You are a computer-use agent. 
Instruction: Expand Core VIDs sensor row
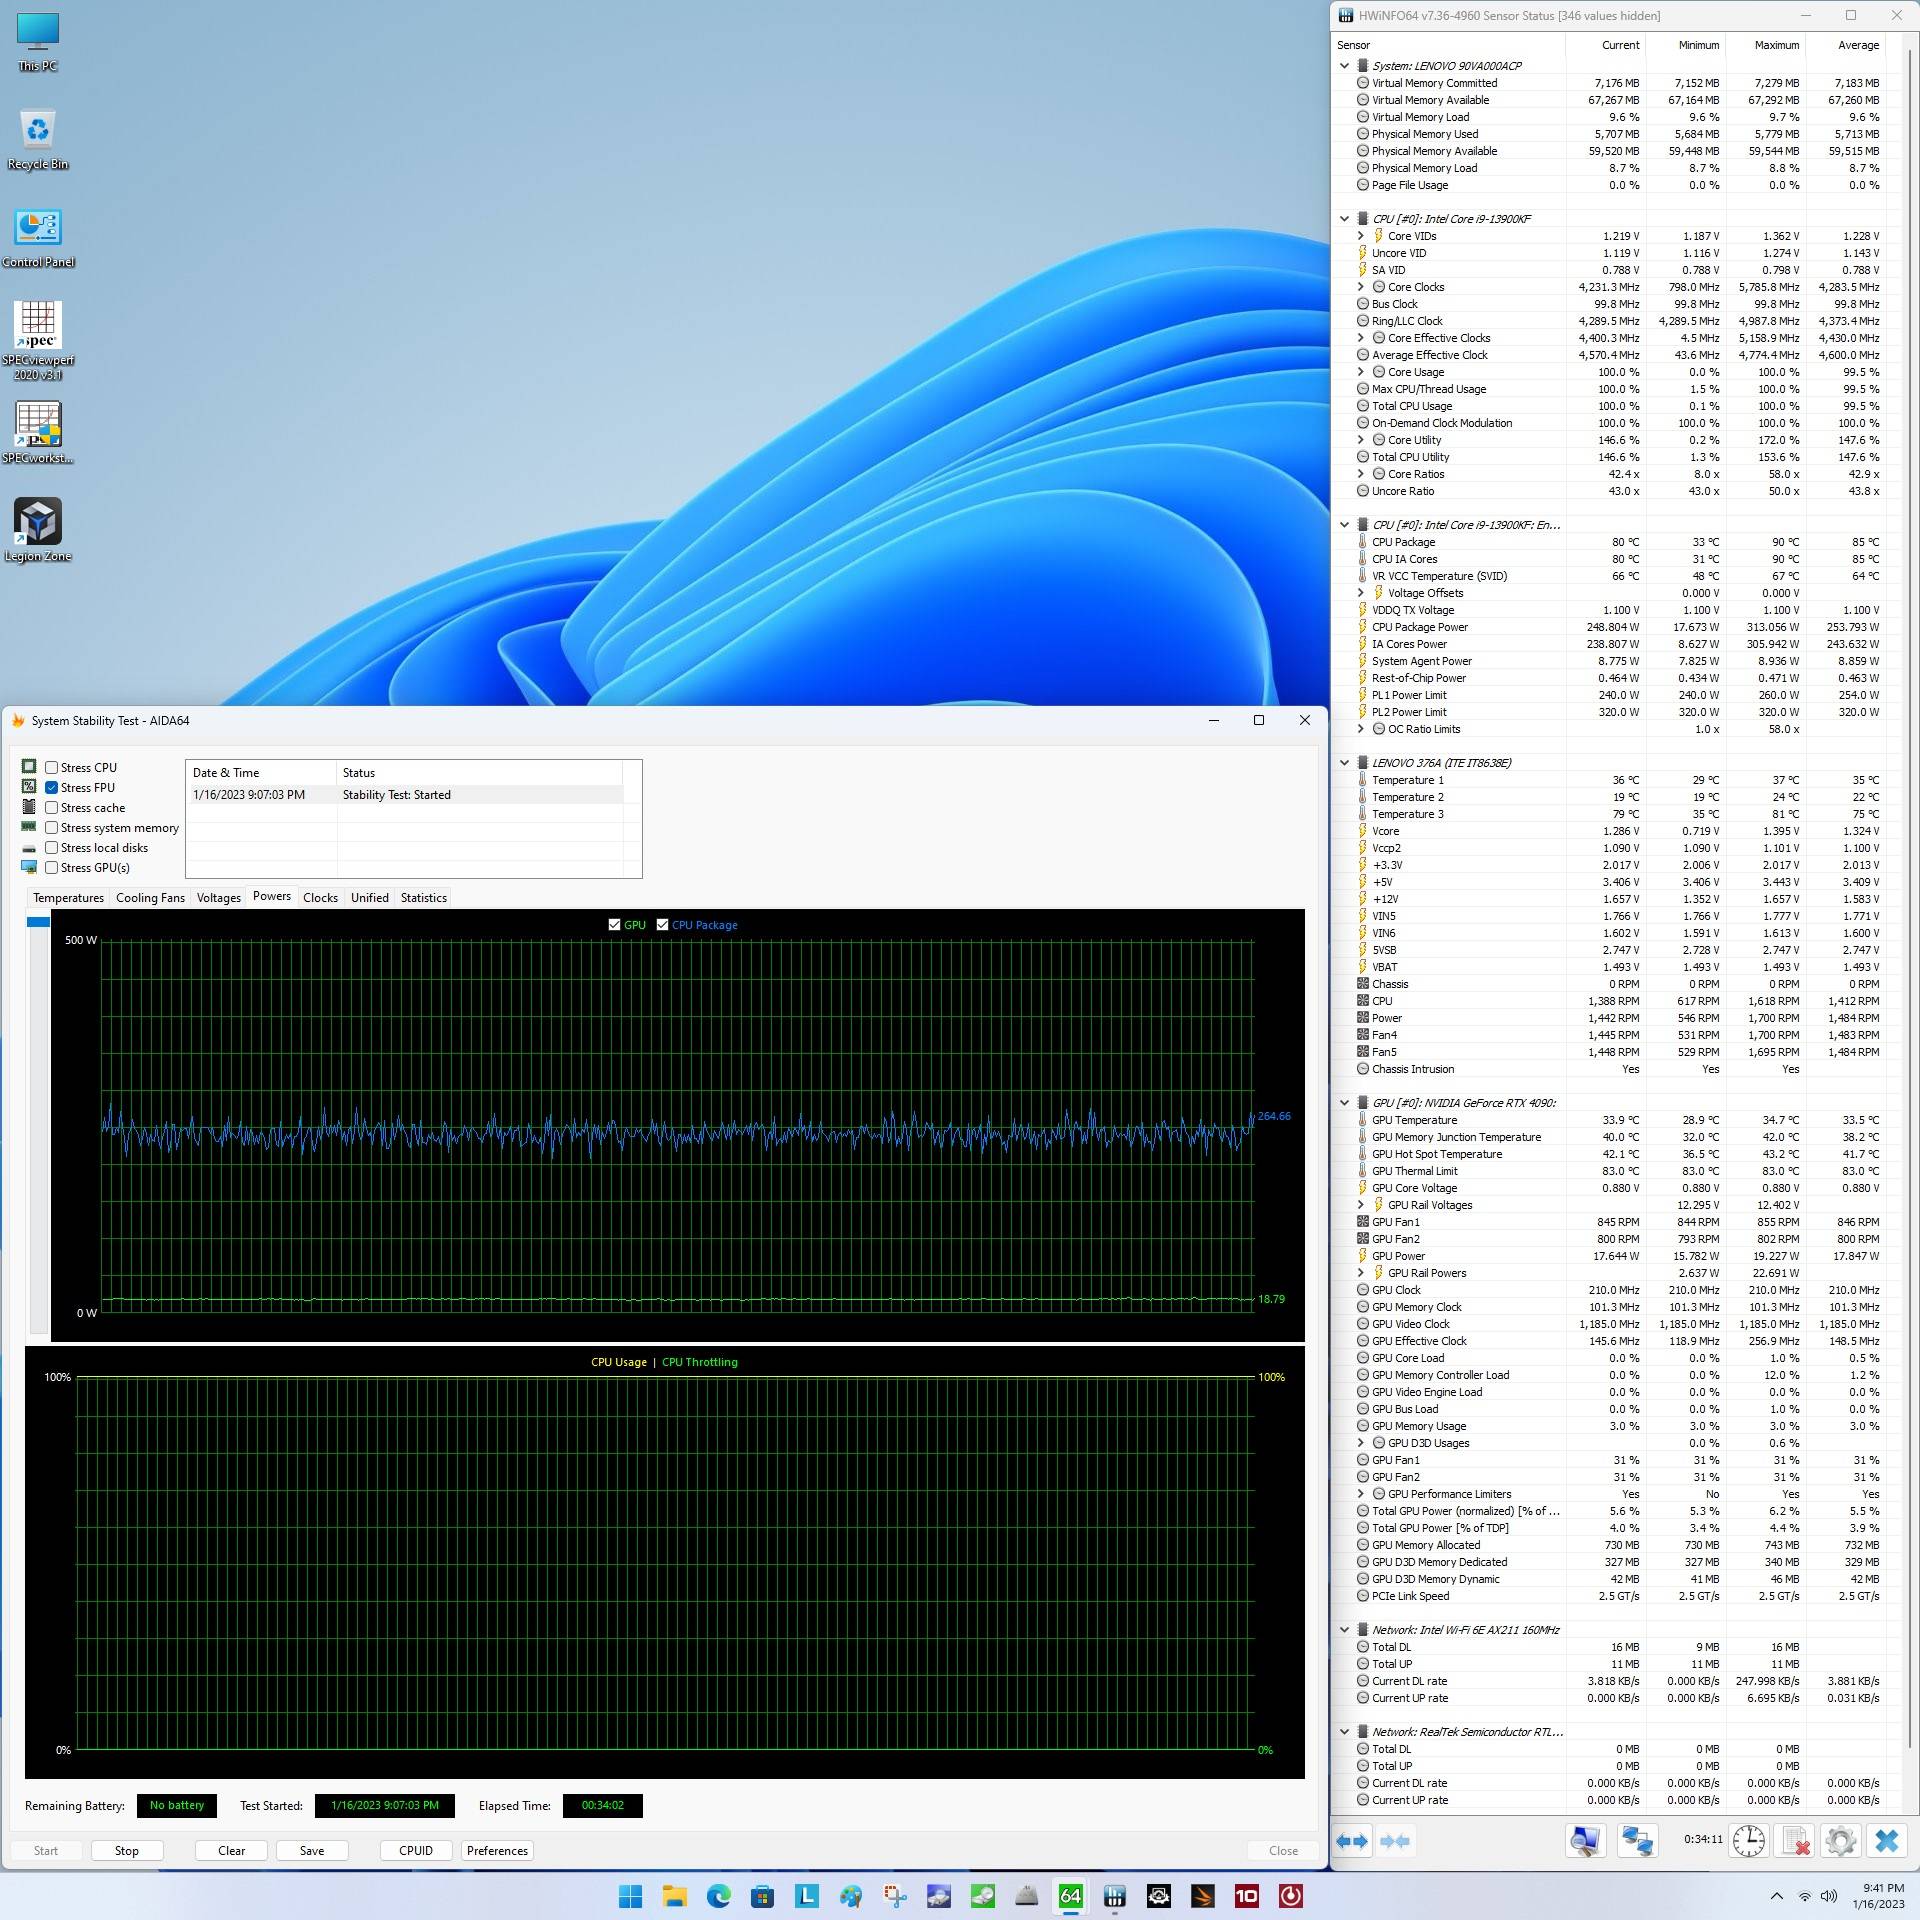coord(1360,236)
